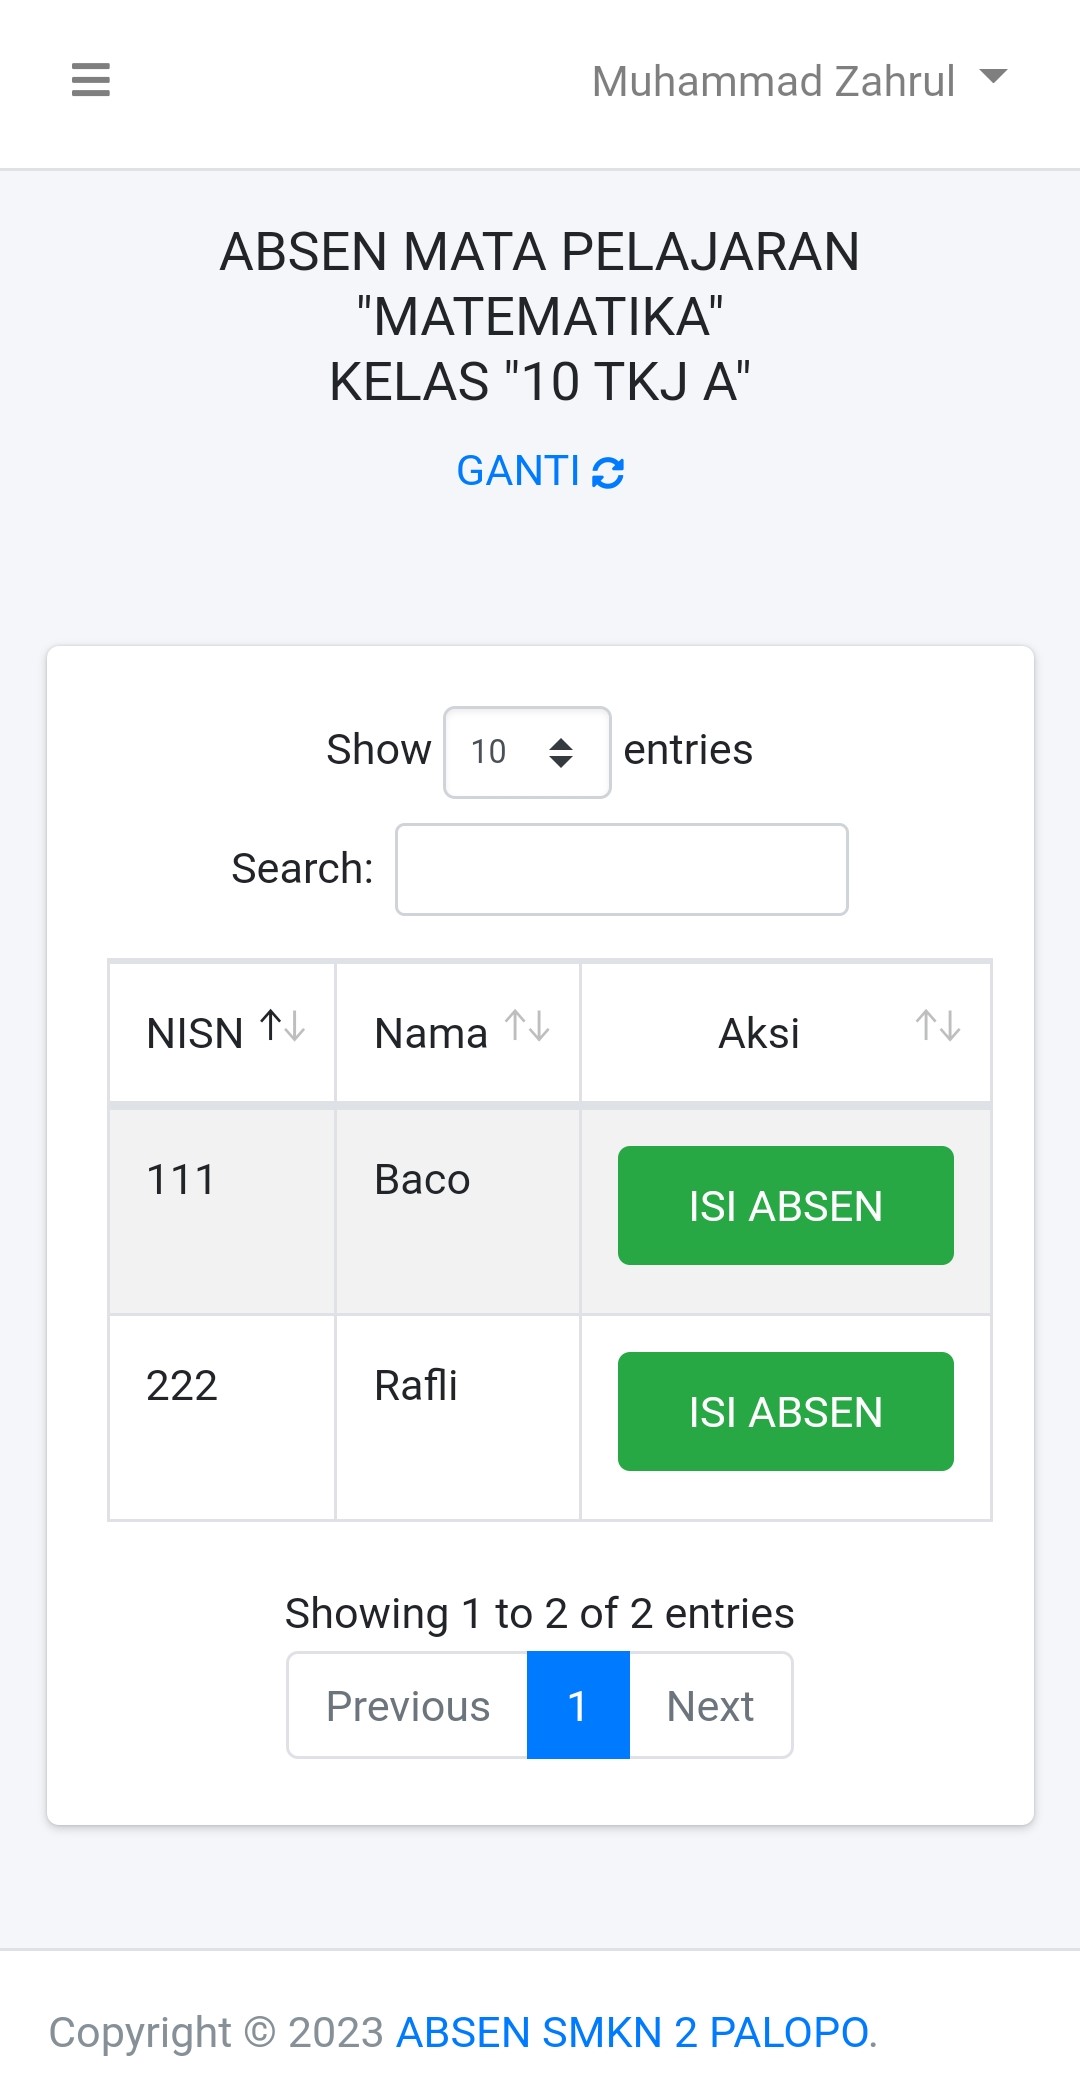Click the Previous pagination button
Screen dimensions: 1080x2082
408,1706
